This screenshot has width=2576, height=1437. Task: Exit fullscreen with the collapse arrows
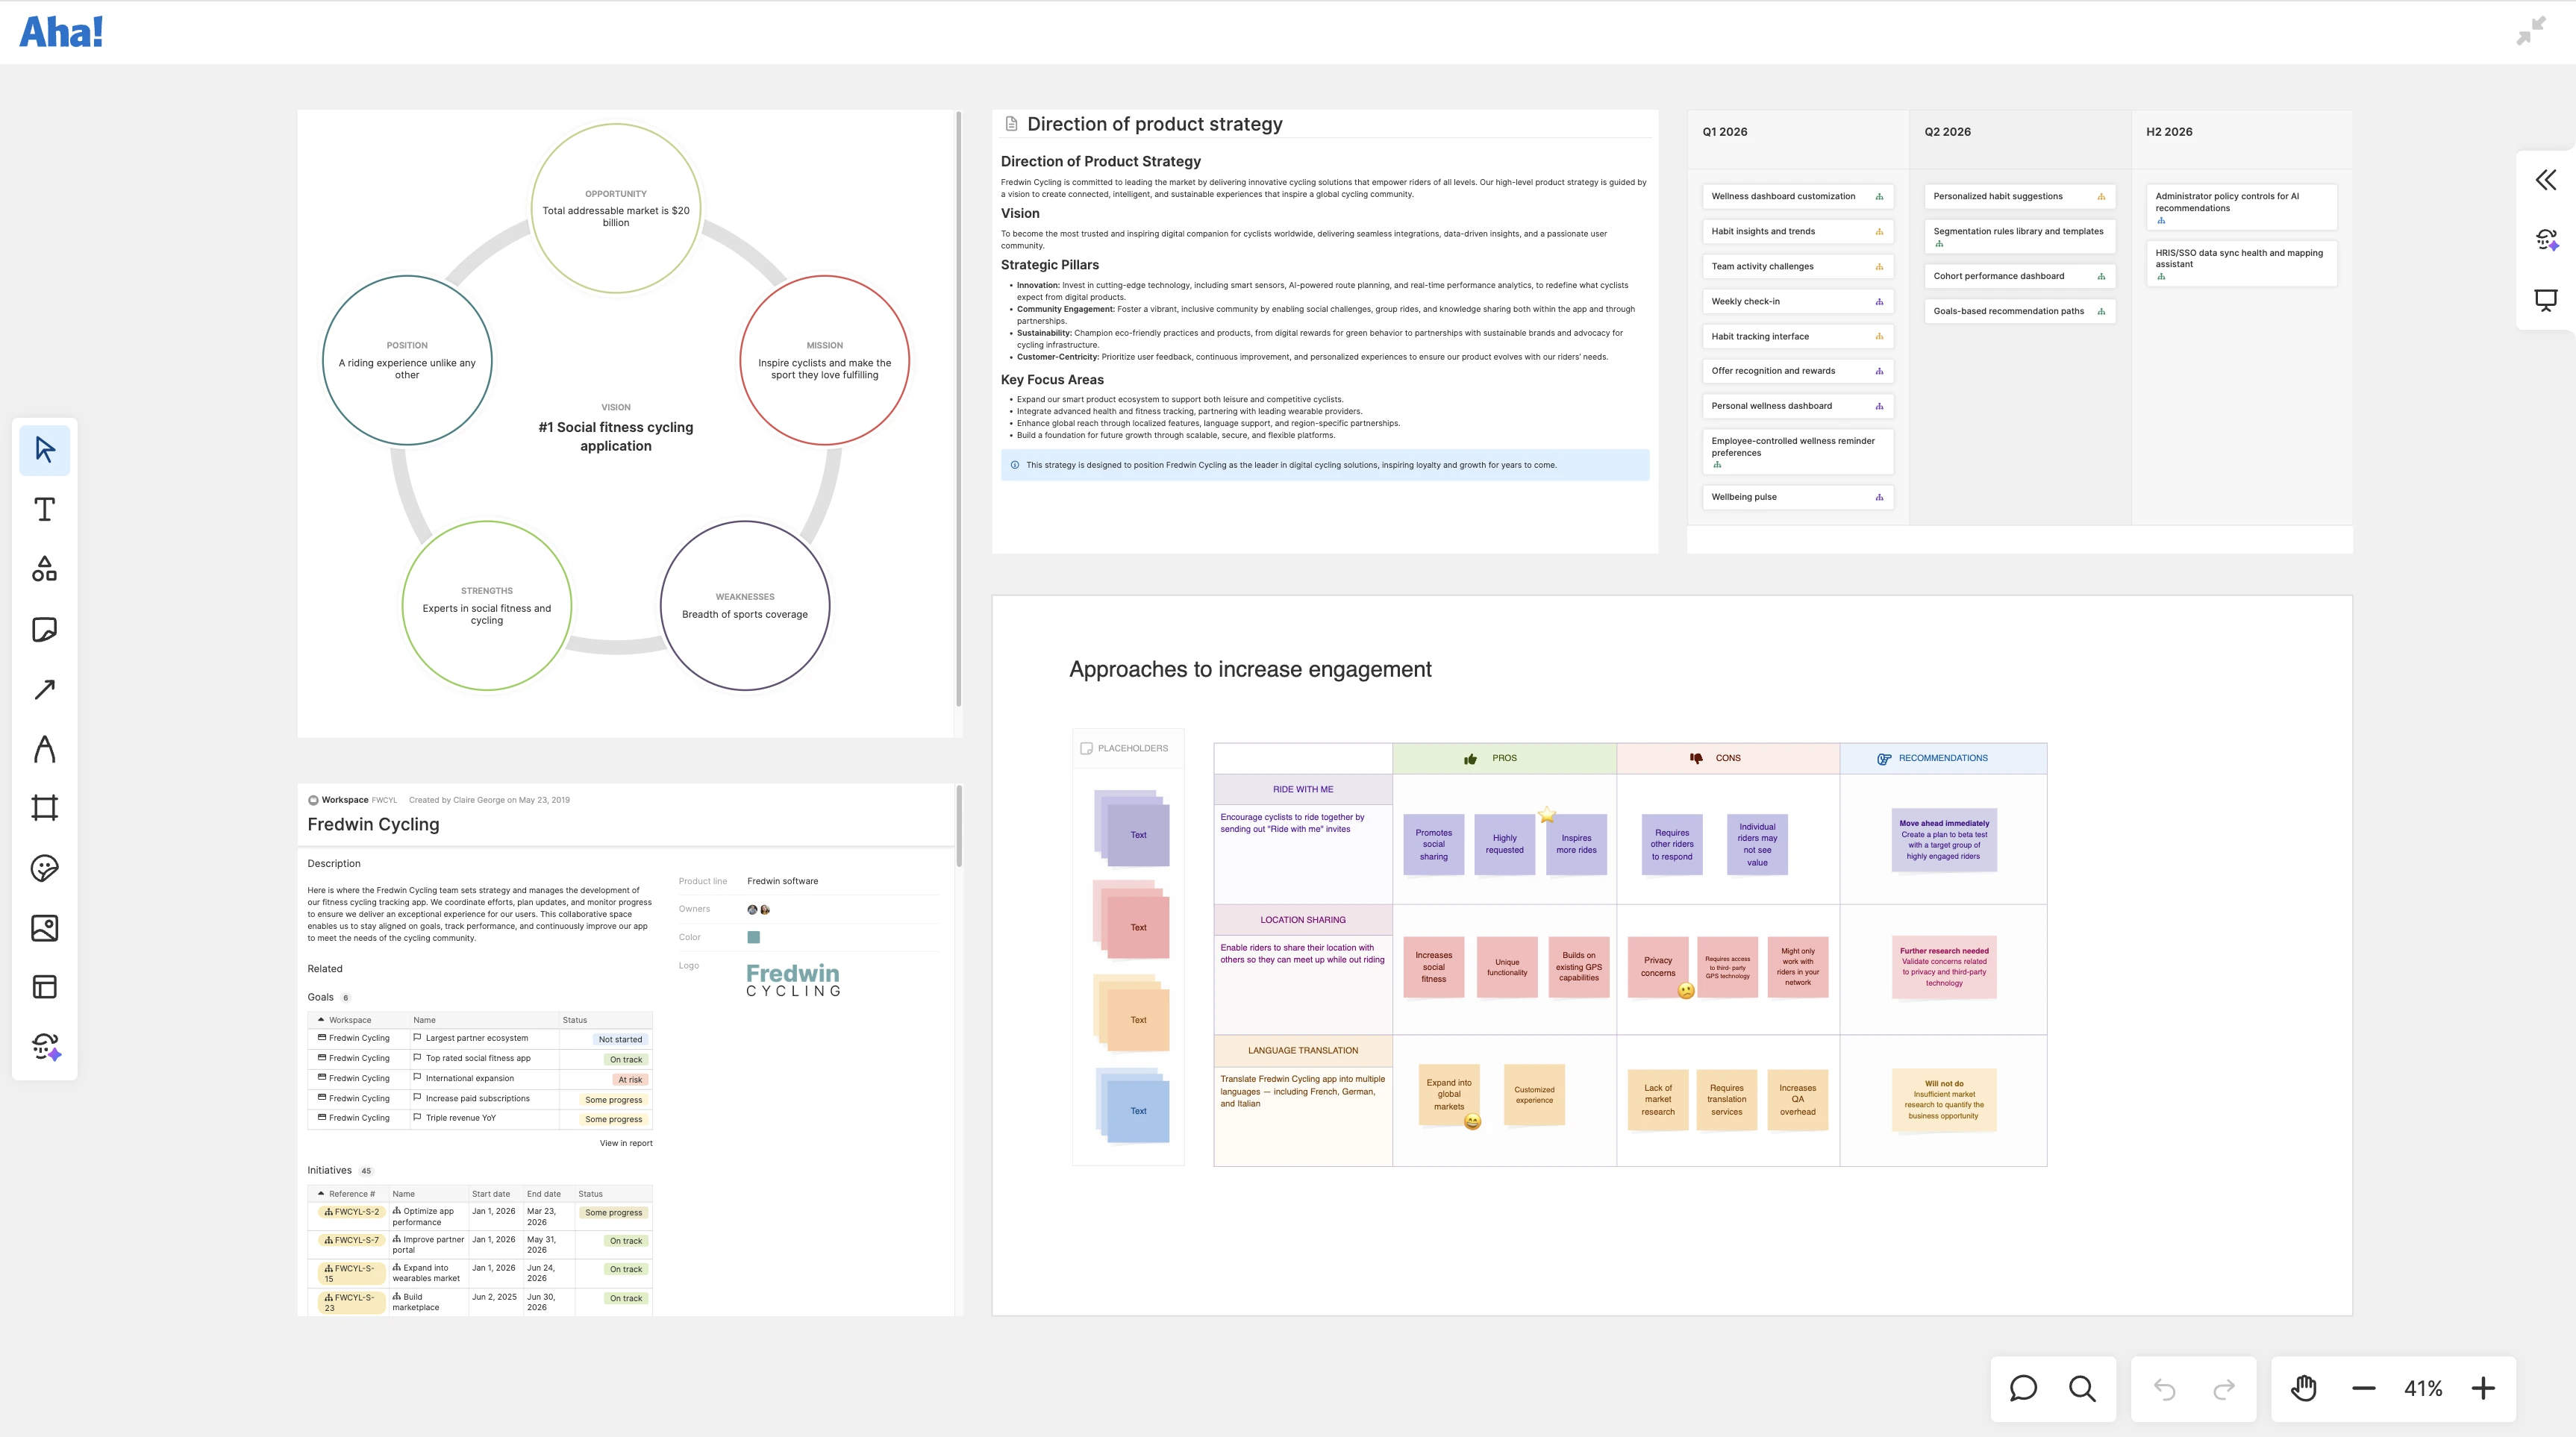[2531, 31]
